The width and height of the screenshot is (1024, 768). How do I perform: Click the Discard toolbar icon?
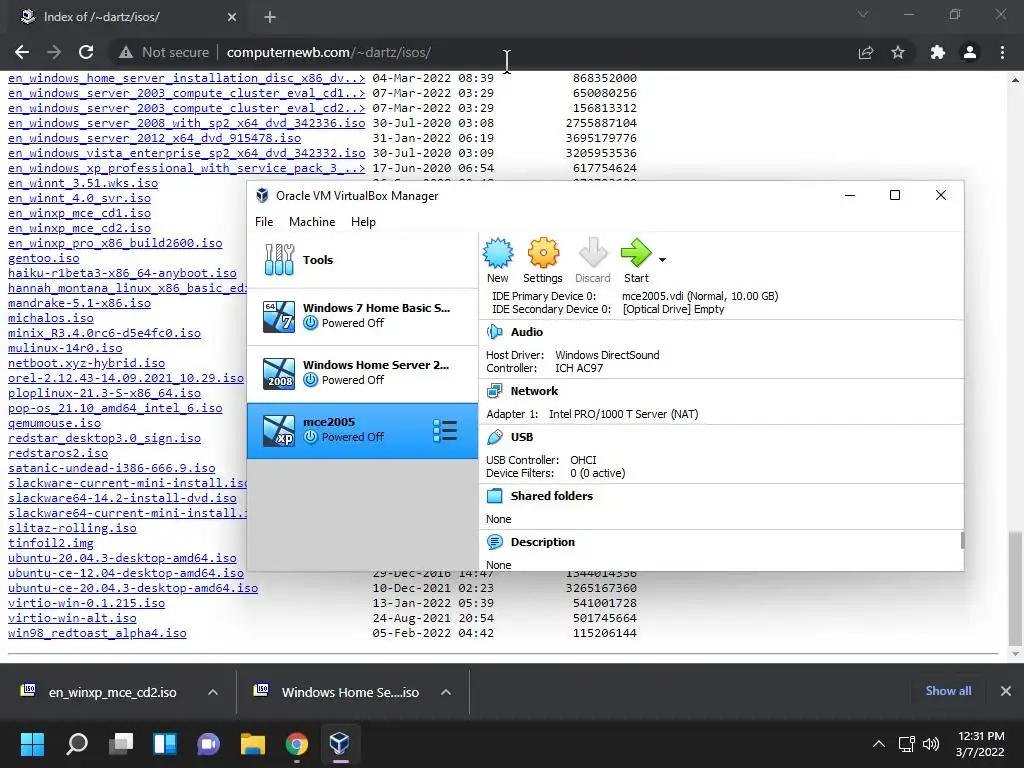click(593, 253)
